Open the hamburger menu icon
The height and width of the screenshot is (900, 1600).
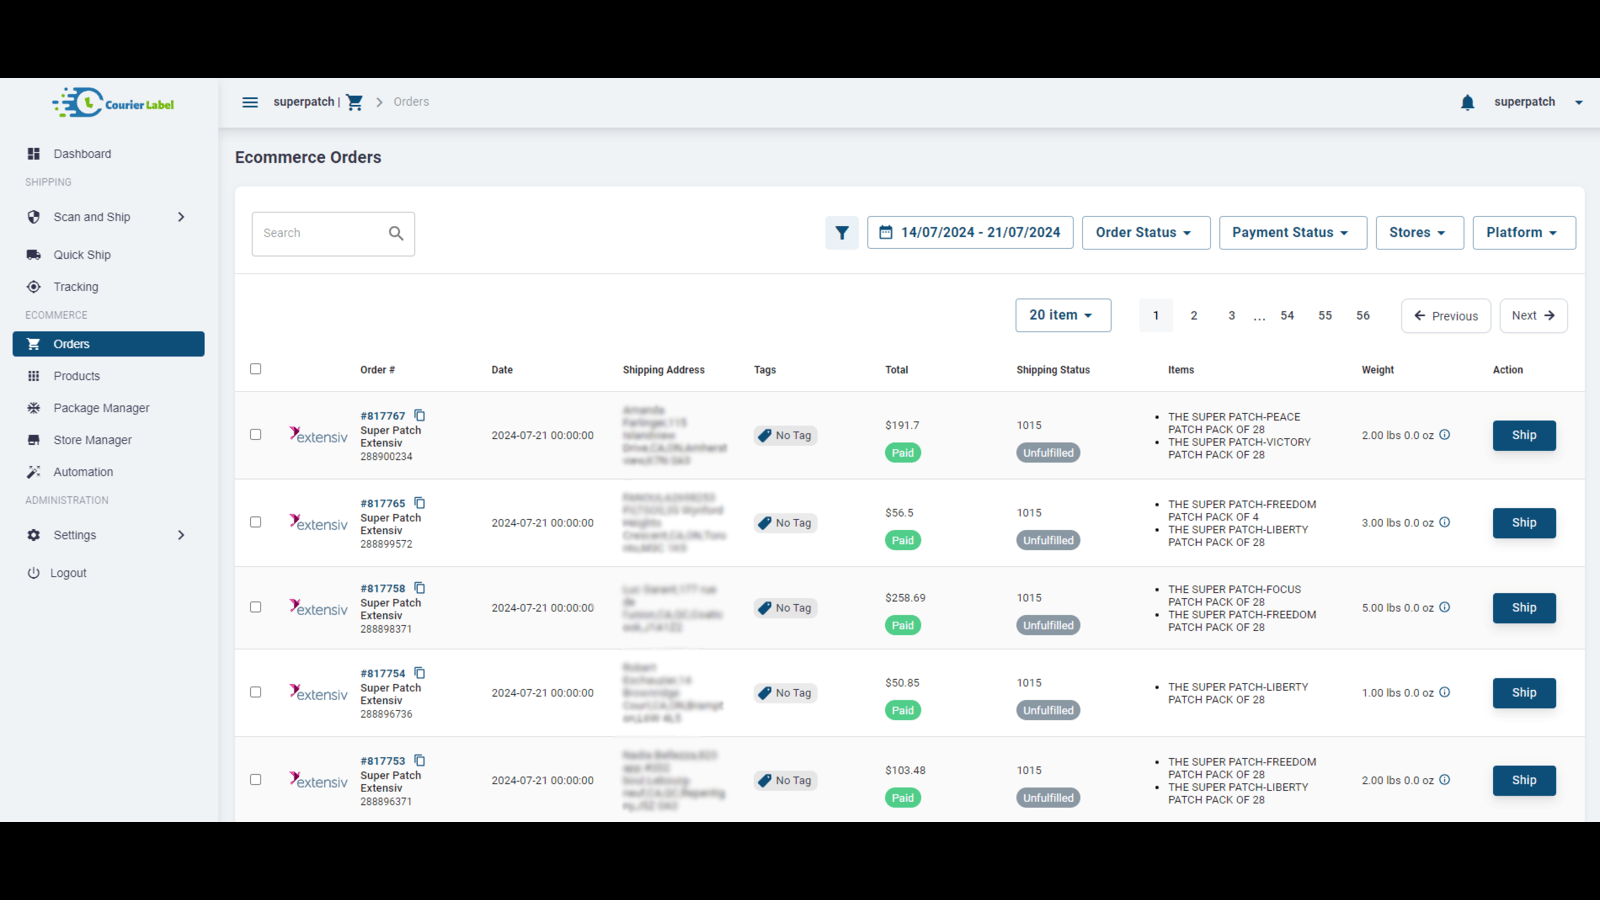[250, 102]
